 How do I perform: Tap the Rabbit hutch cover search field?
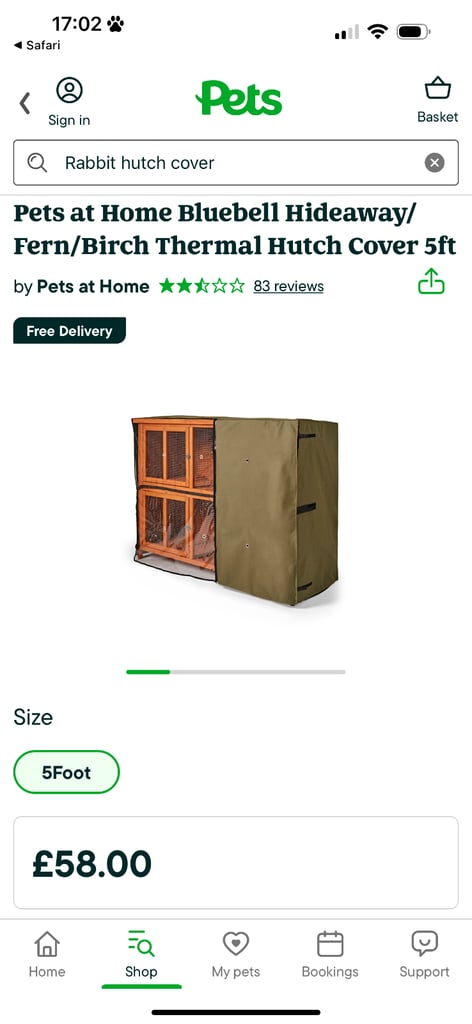point(236,163)
